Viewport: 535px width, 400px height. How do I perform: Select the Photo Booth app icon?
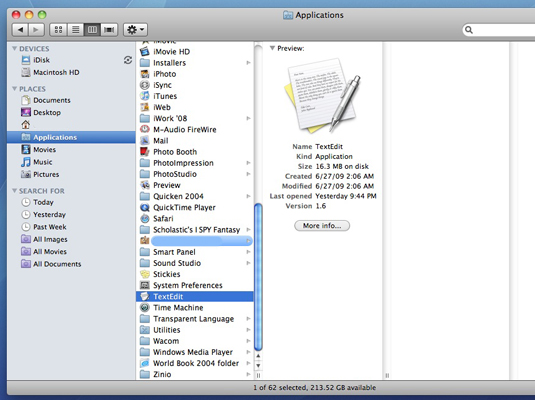coord(145,152)
